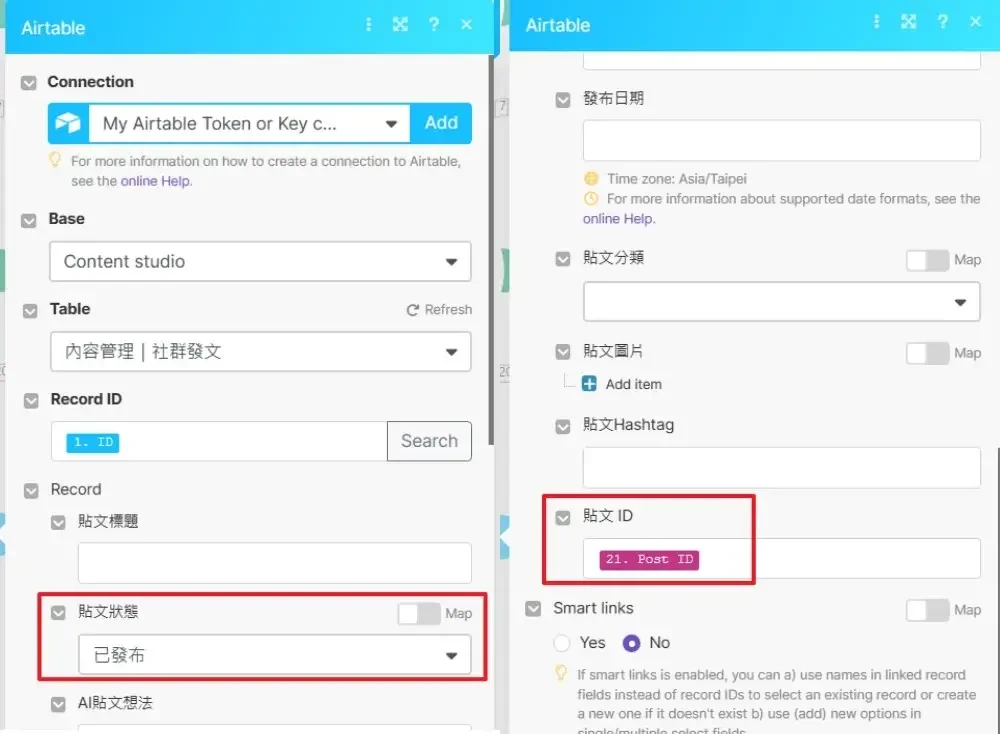Collapse the Record ID section chevron

click(31, 401)
